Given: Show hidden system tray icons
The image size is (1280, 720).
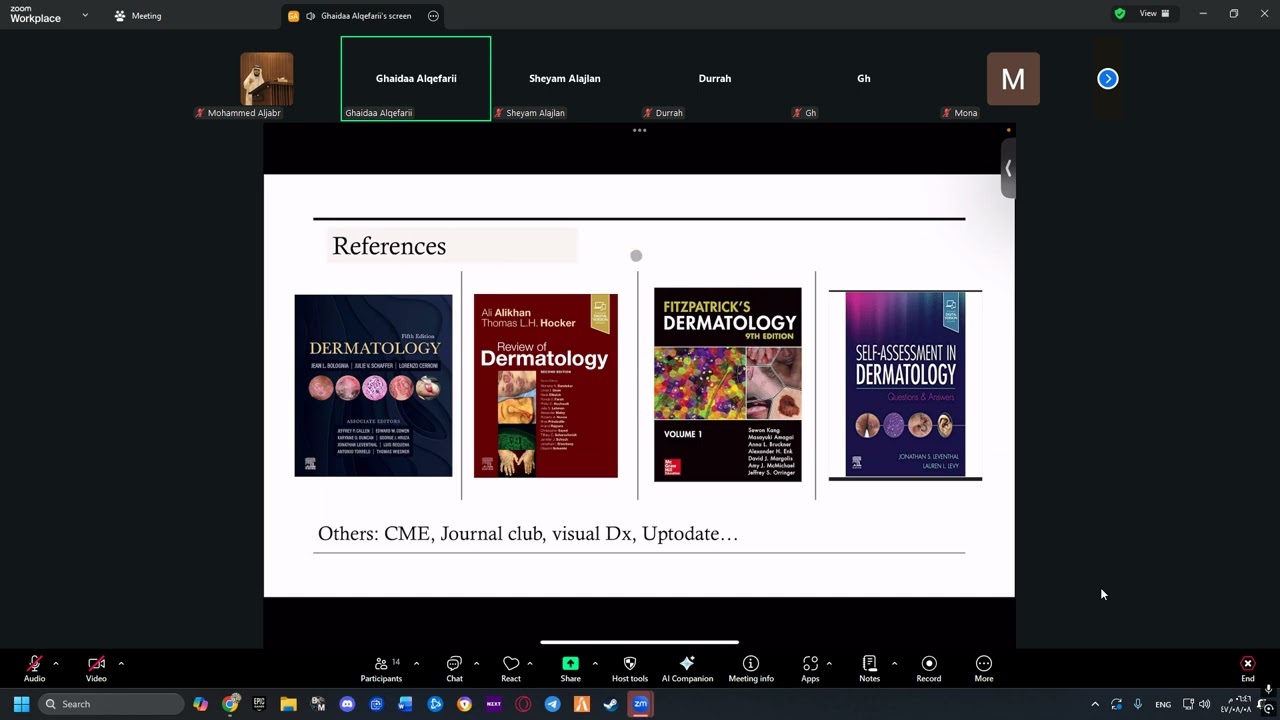Looking at the screenshot, I should pos(1095,704).
